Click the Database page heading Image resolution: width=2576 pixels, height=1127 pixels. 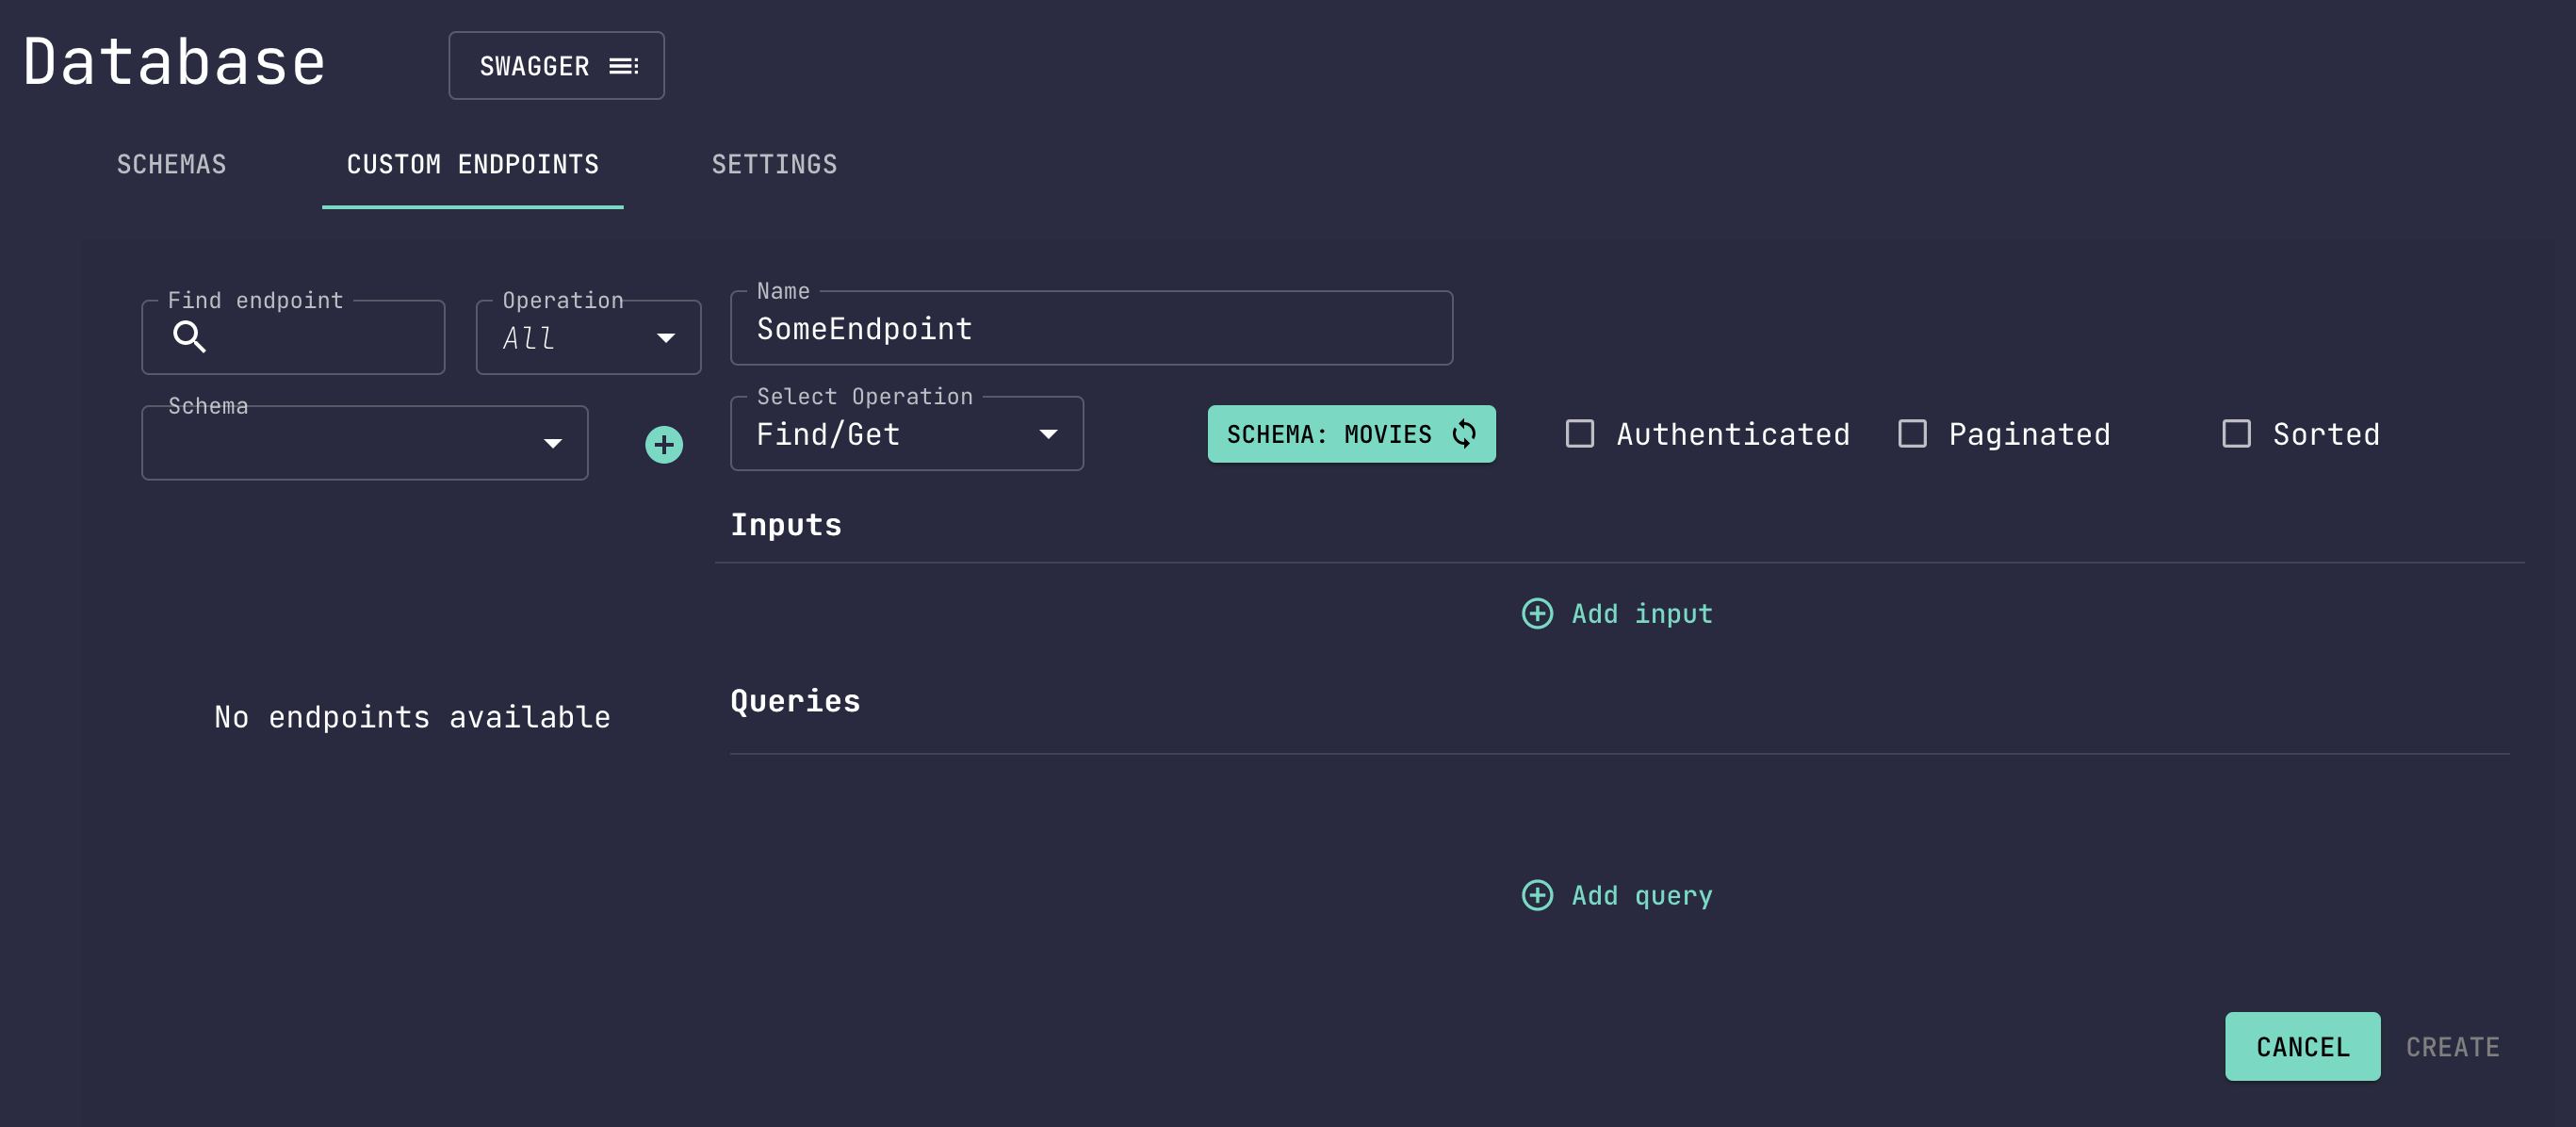point(174,62)
